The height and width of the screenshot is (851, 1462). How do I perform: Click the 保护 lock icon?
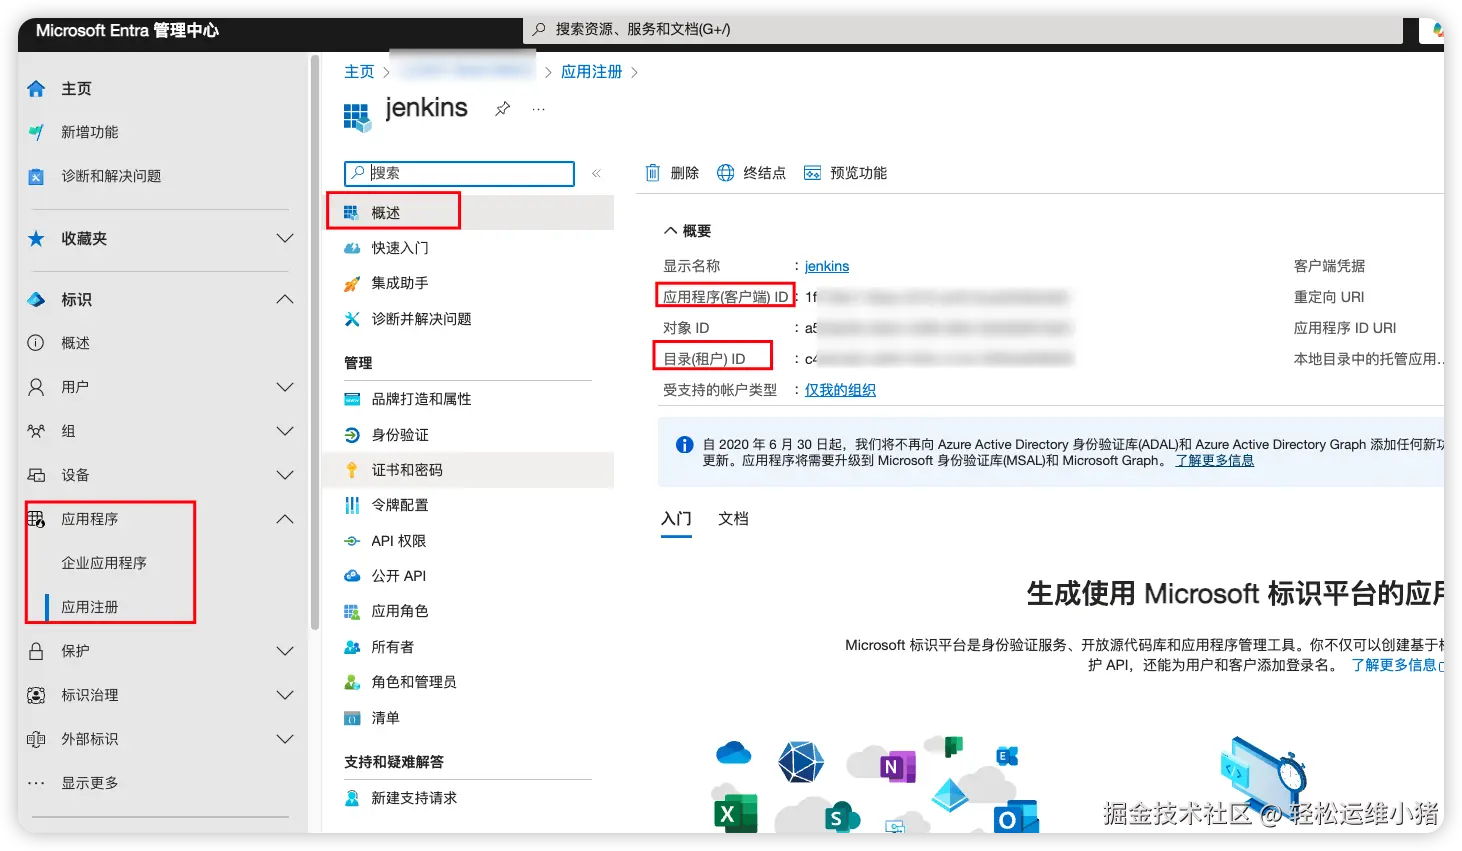click(36, 651)
